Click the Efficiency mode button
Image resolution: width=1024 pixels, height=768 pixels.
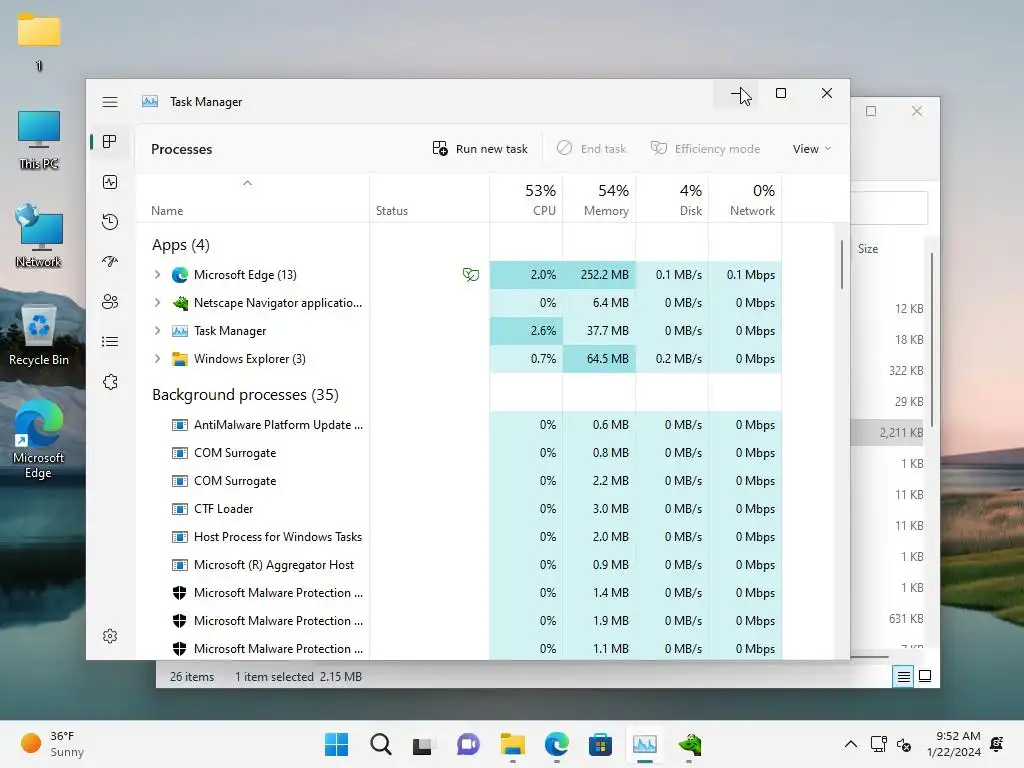coord(705,149)
